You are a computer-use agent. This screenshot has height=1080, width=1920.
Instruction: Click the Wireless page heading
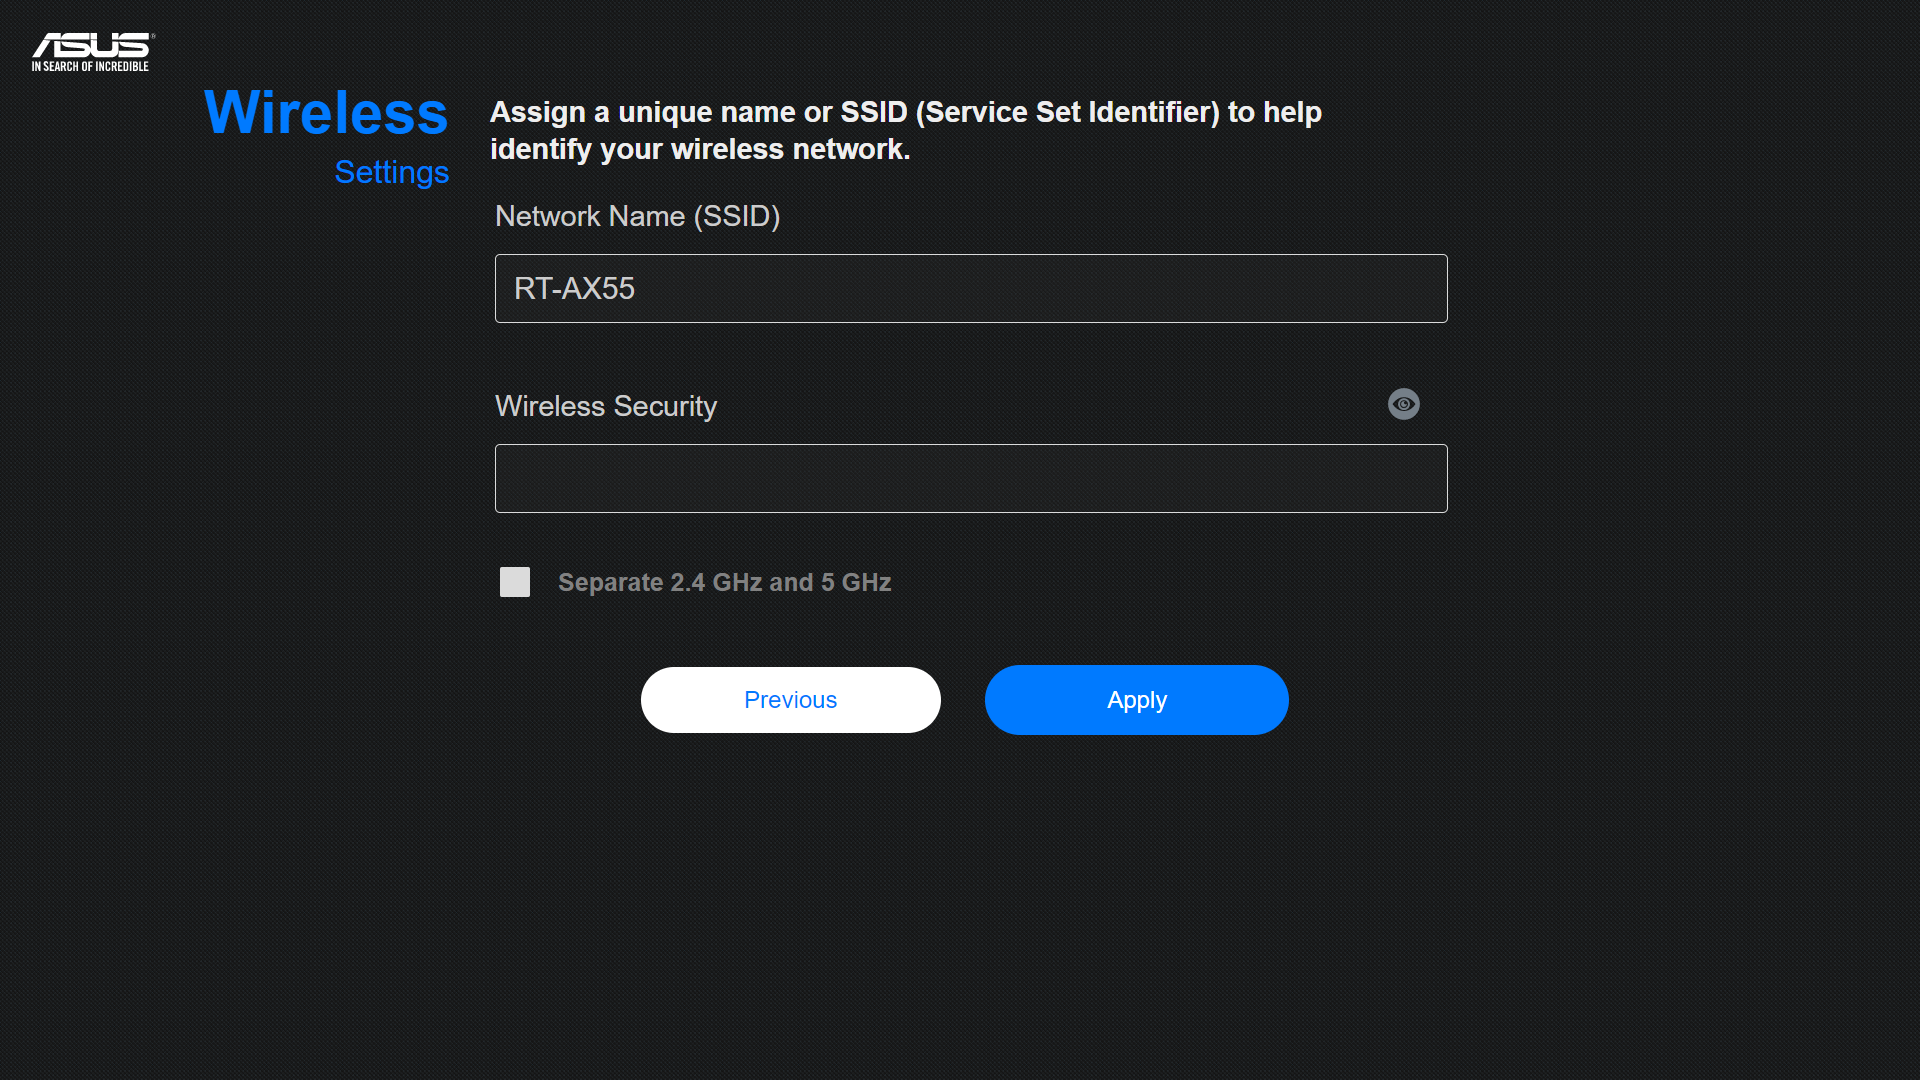(326, 112)
